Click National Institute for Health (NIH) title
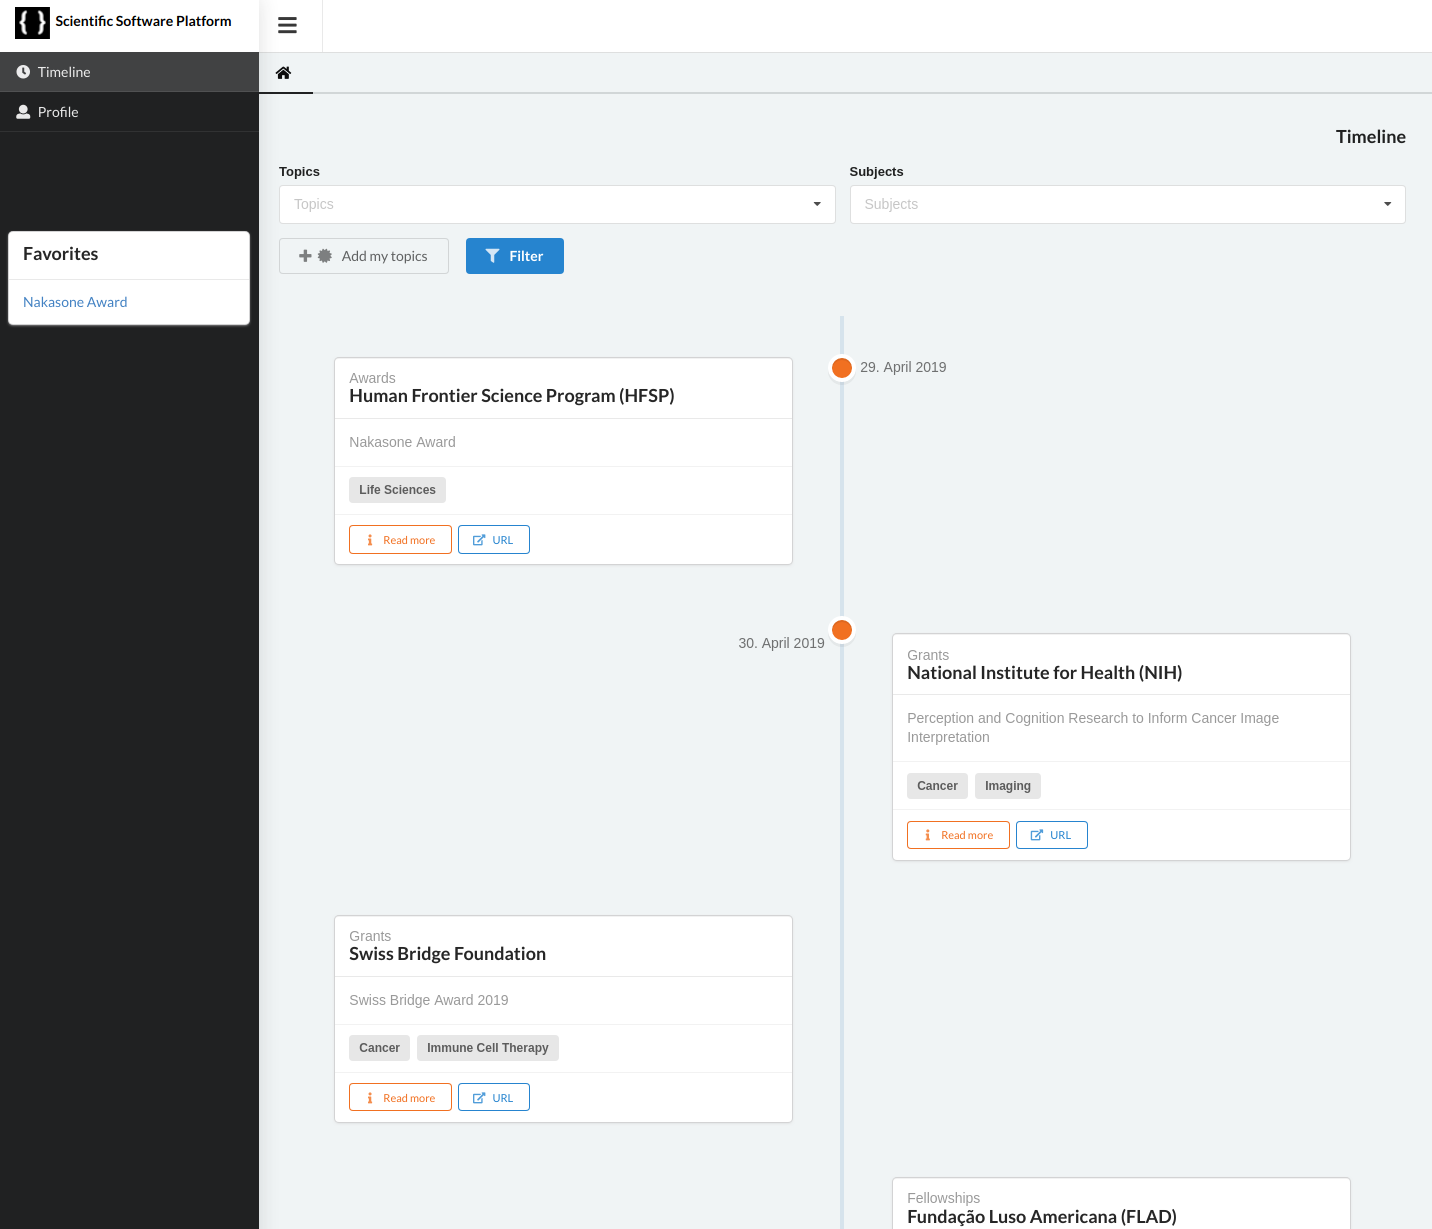1432x1229 pixels. 1045,673
